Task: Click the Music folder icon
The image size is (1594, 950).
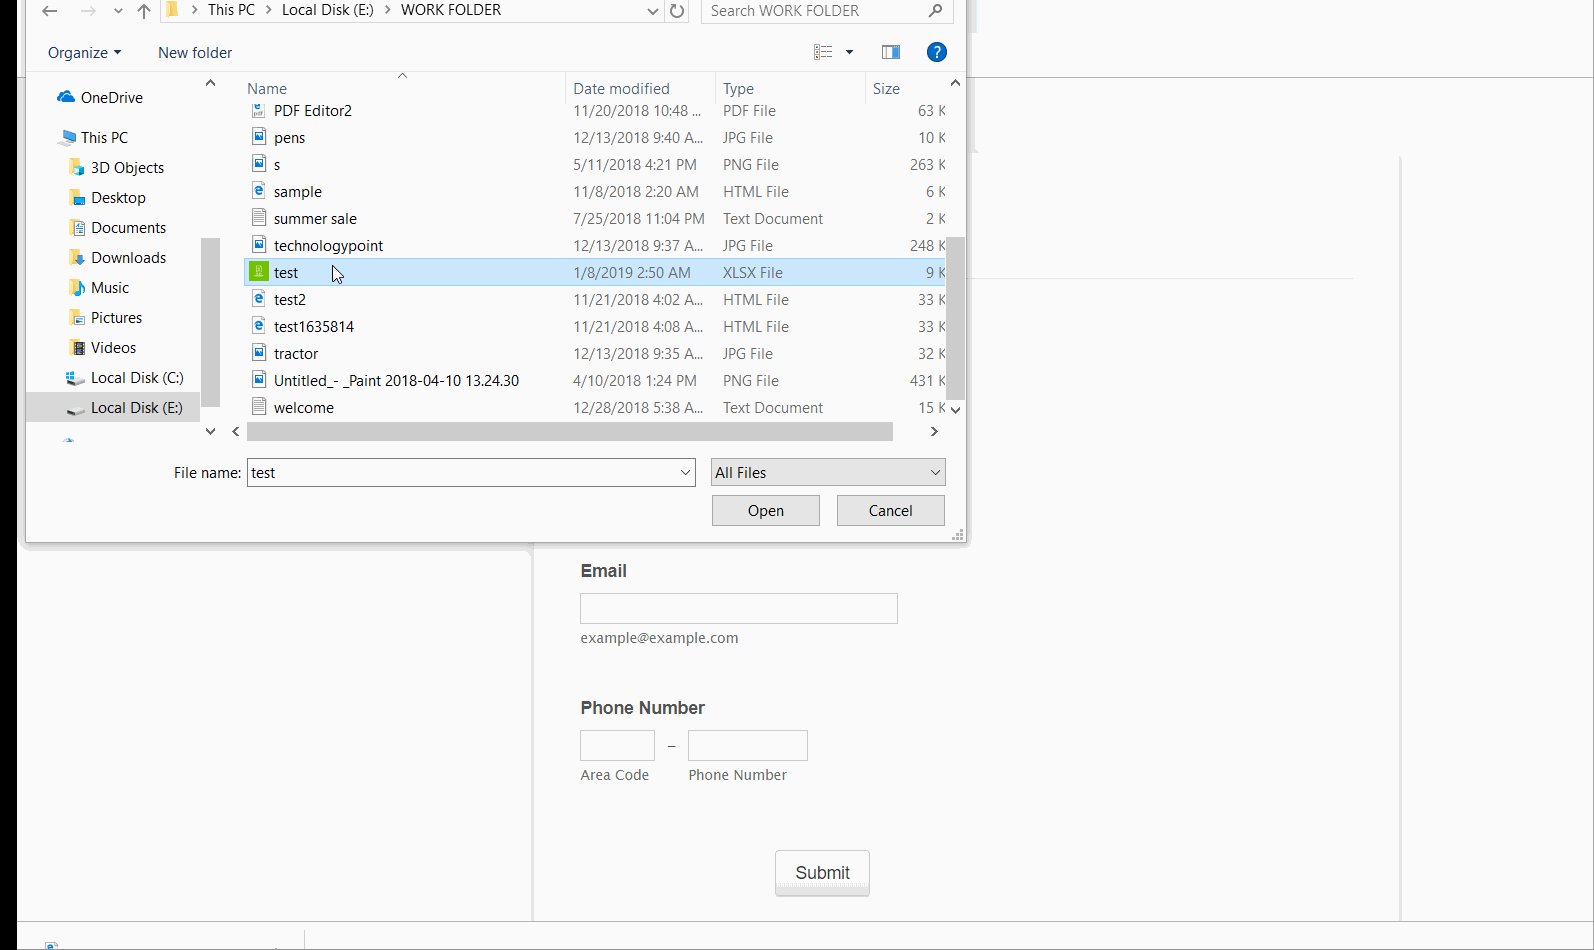Action: tap(77, 287)
